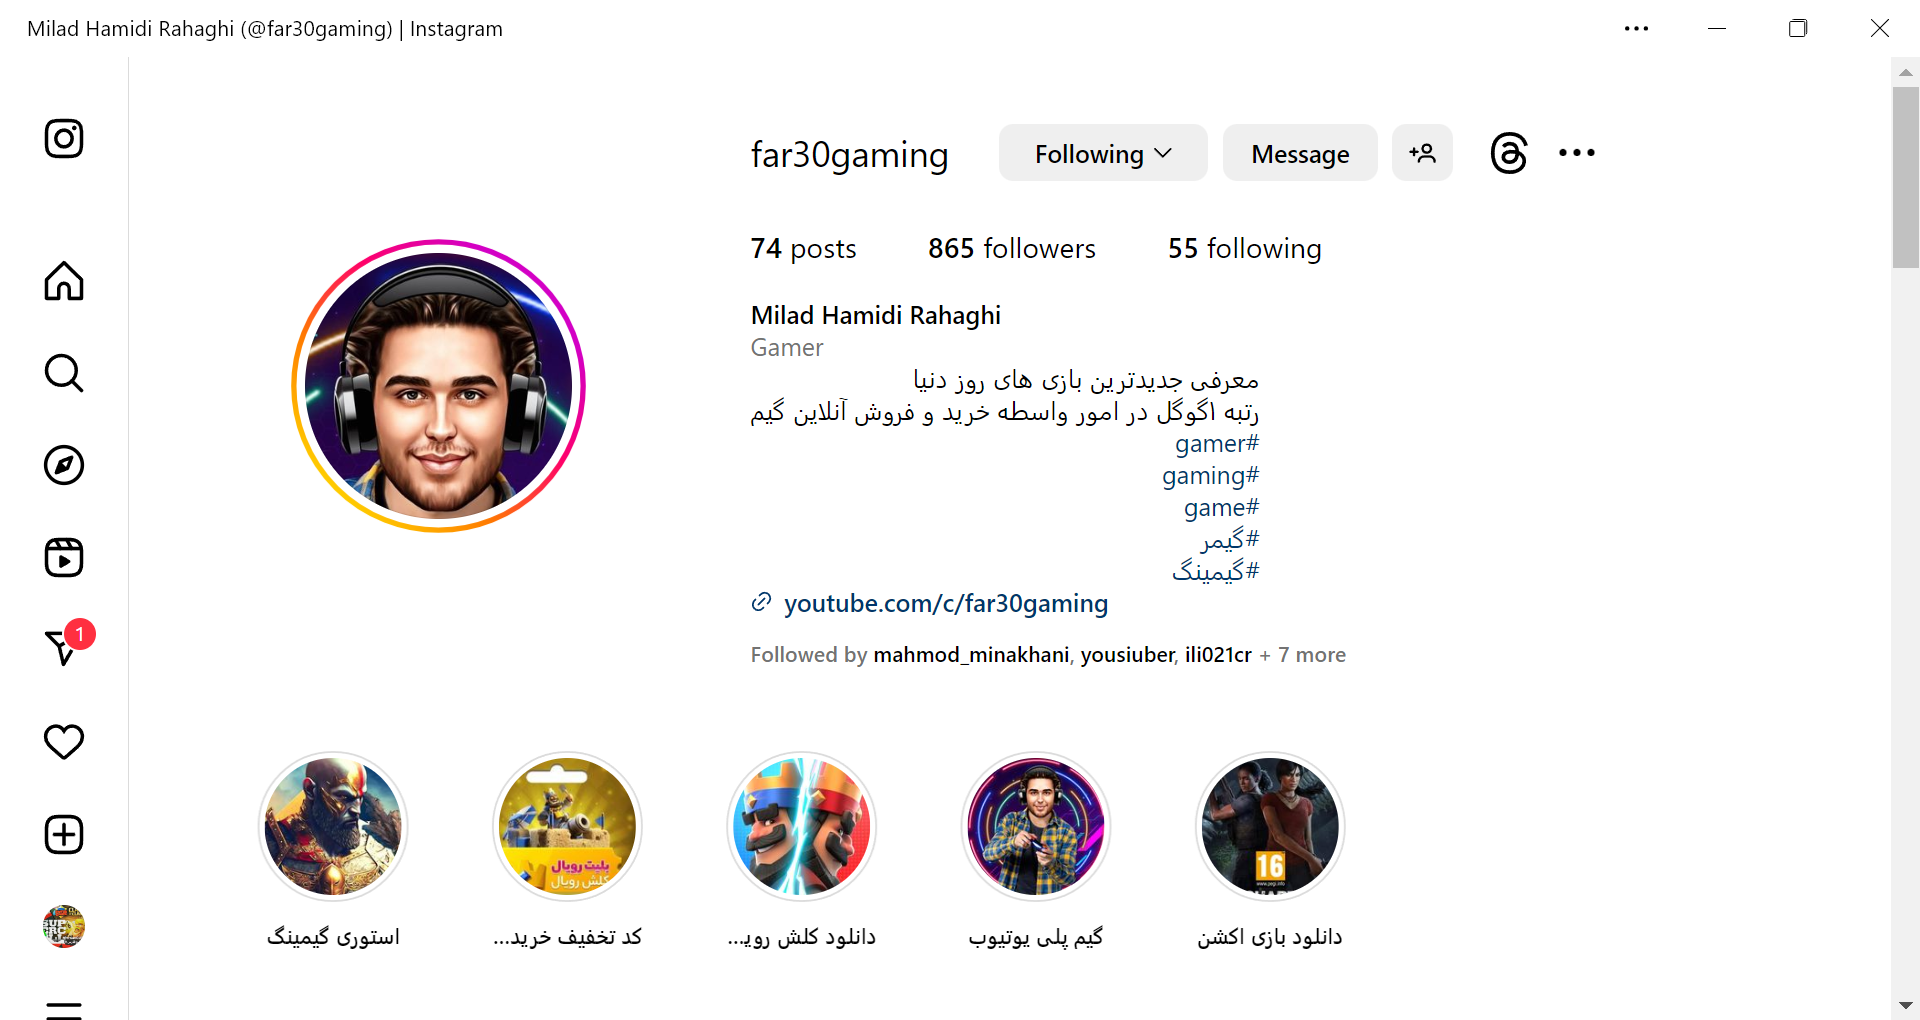The image size is (1920, 1020).
Task: Click the suggested users add-person button
Action: [x=1422, y=153]
